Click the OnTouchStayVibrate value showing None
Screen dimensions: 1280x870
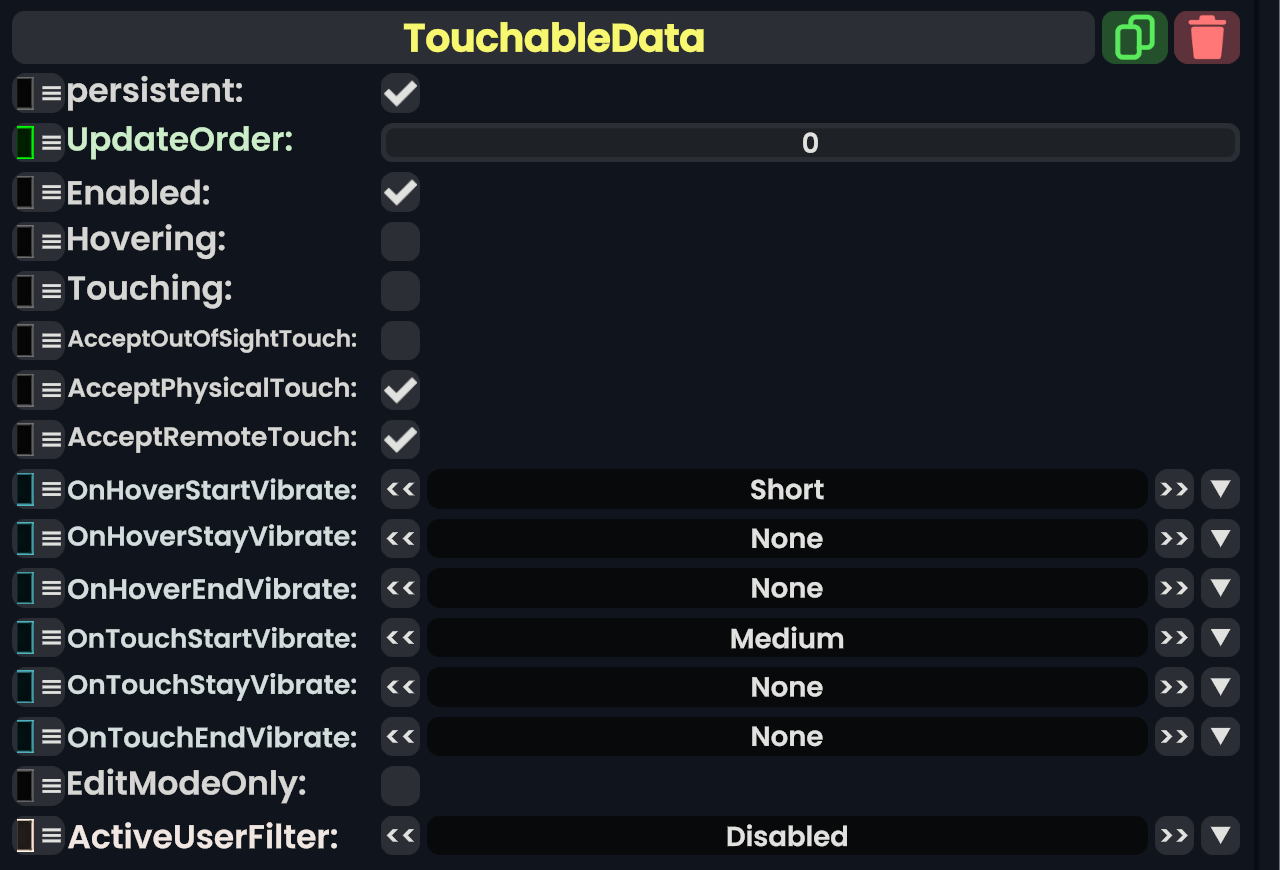[x=787, y=687]
